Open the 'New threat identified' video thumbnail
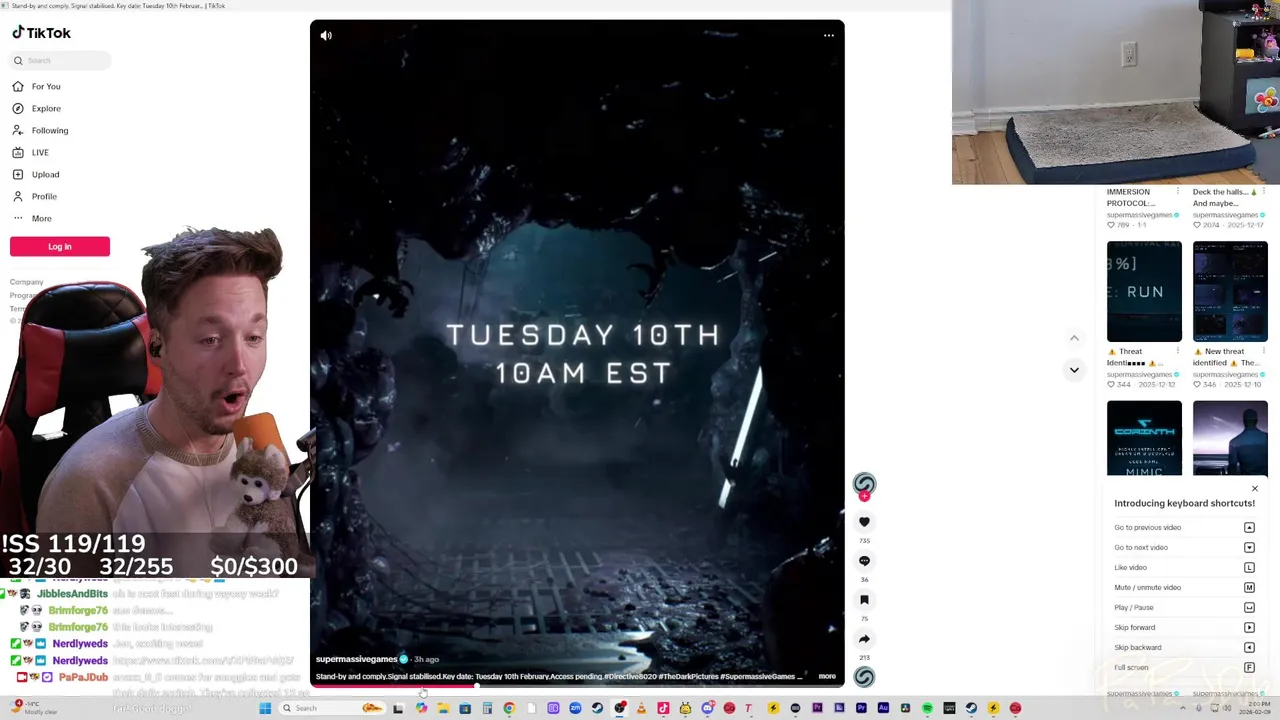This screenshot has height=720, width=1280. (x=1230, y=291)
